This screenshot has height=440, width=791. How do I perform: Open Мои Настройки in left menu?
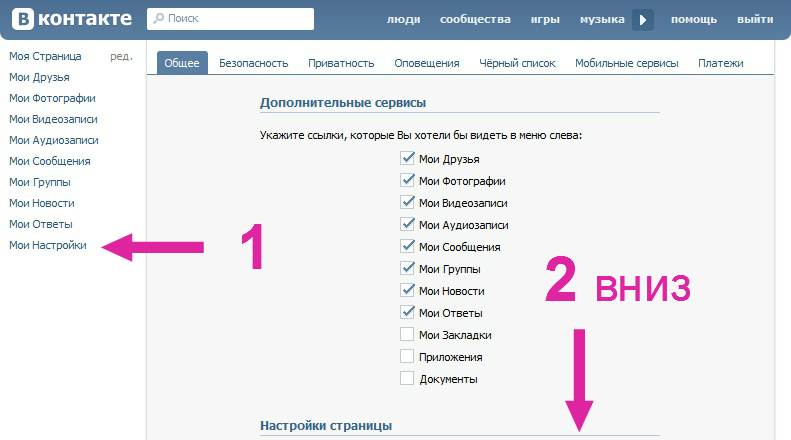tap(48, 245)
